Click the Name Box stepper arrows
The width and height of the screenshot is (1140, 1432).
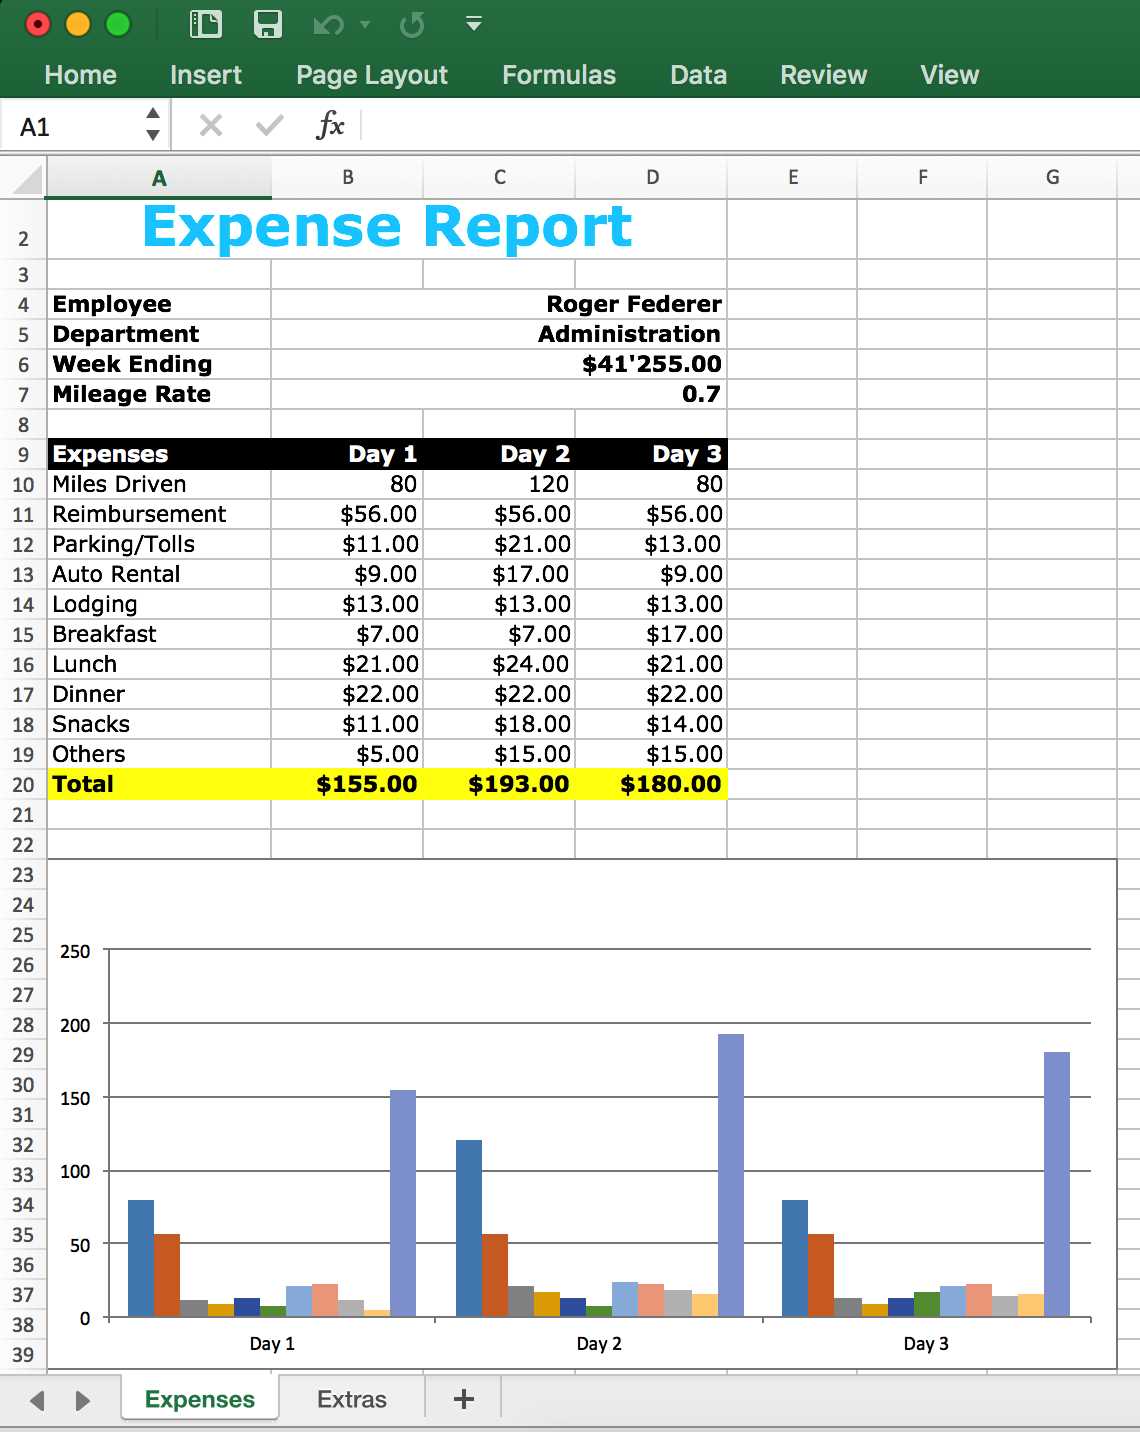[152, 126]
